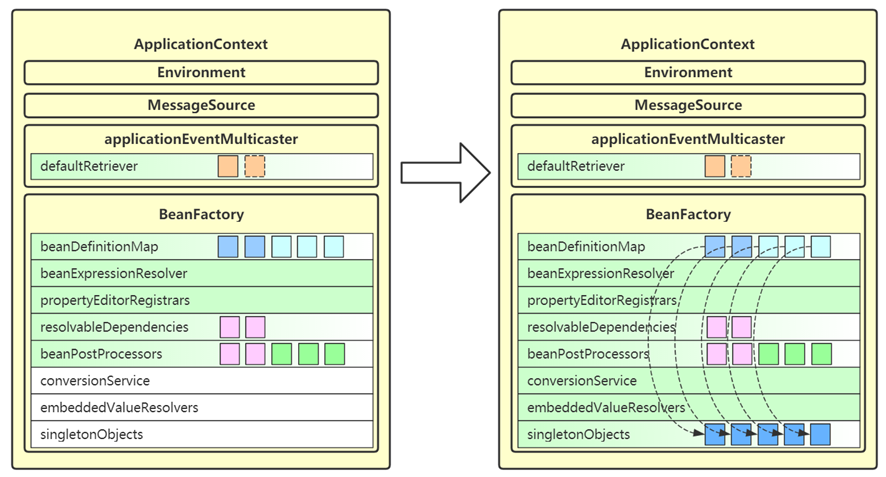This screenshot has width=886, height=477.
Task: Select the left singletonObjects row label
Action: 92,435
